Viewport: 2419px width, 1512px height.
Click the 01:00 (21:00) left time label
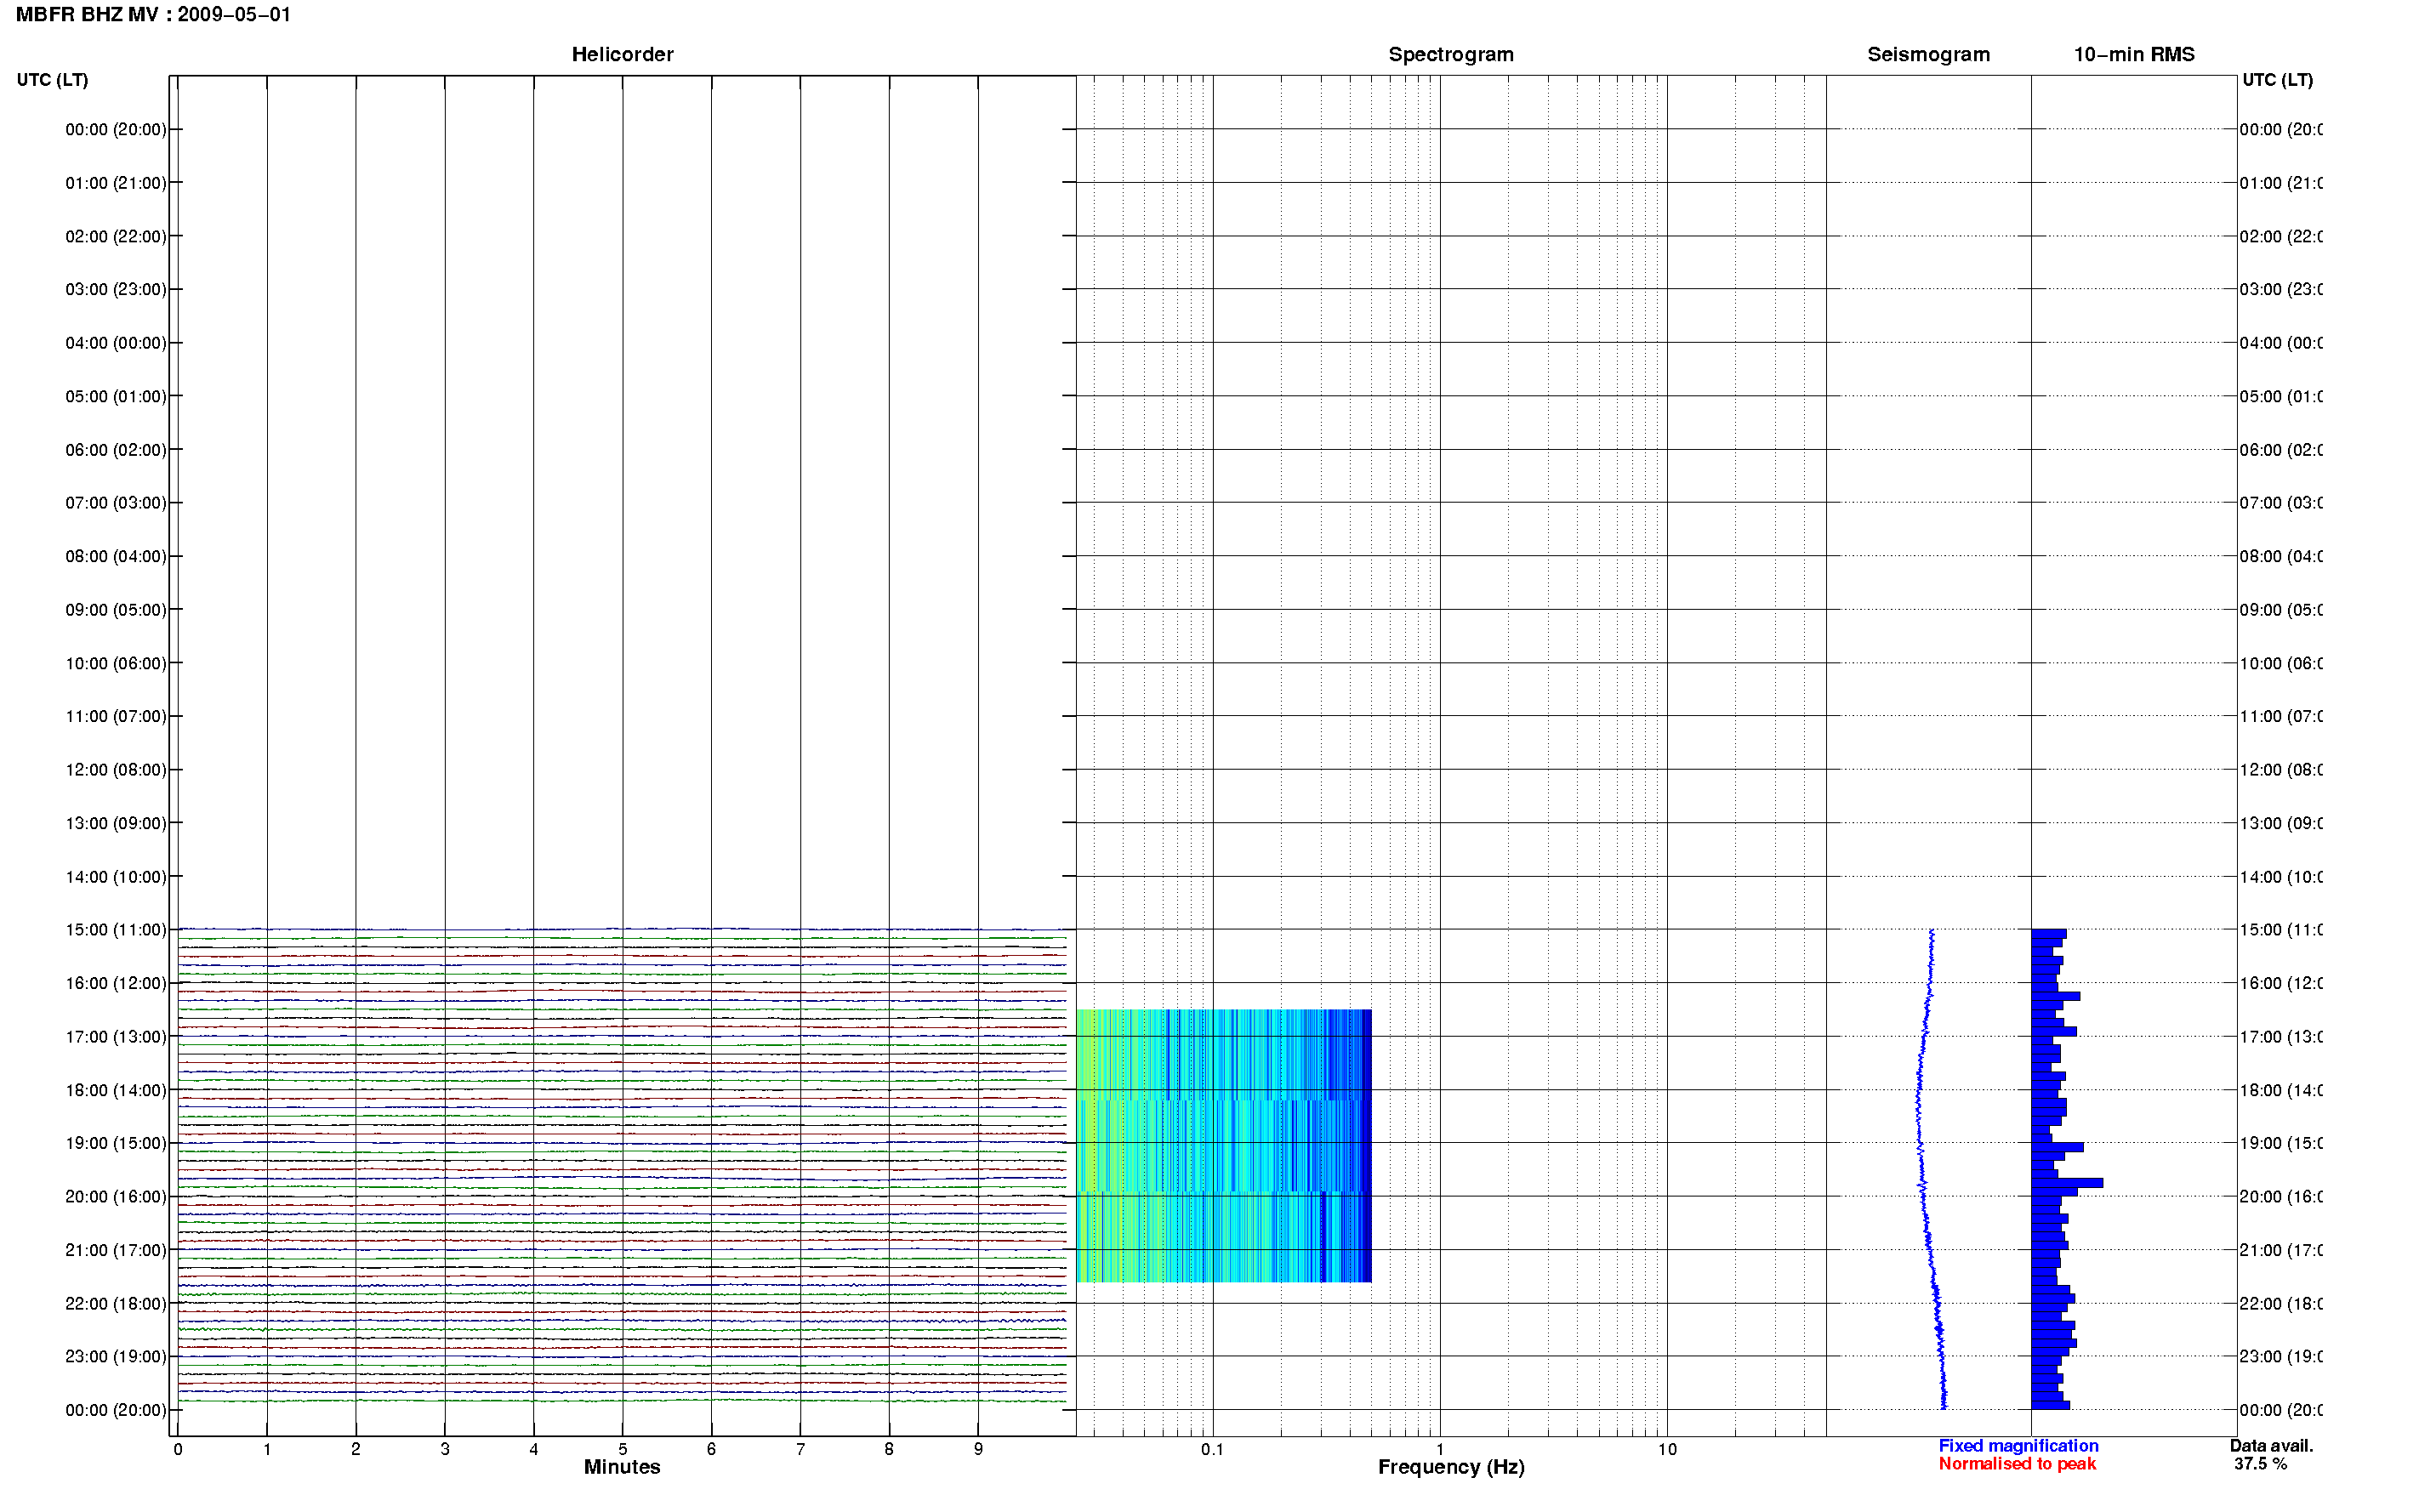point(116,183)
